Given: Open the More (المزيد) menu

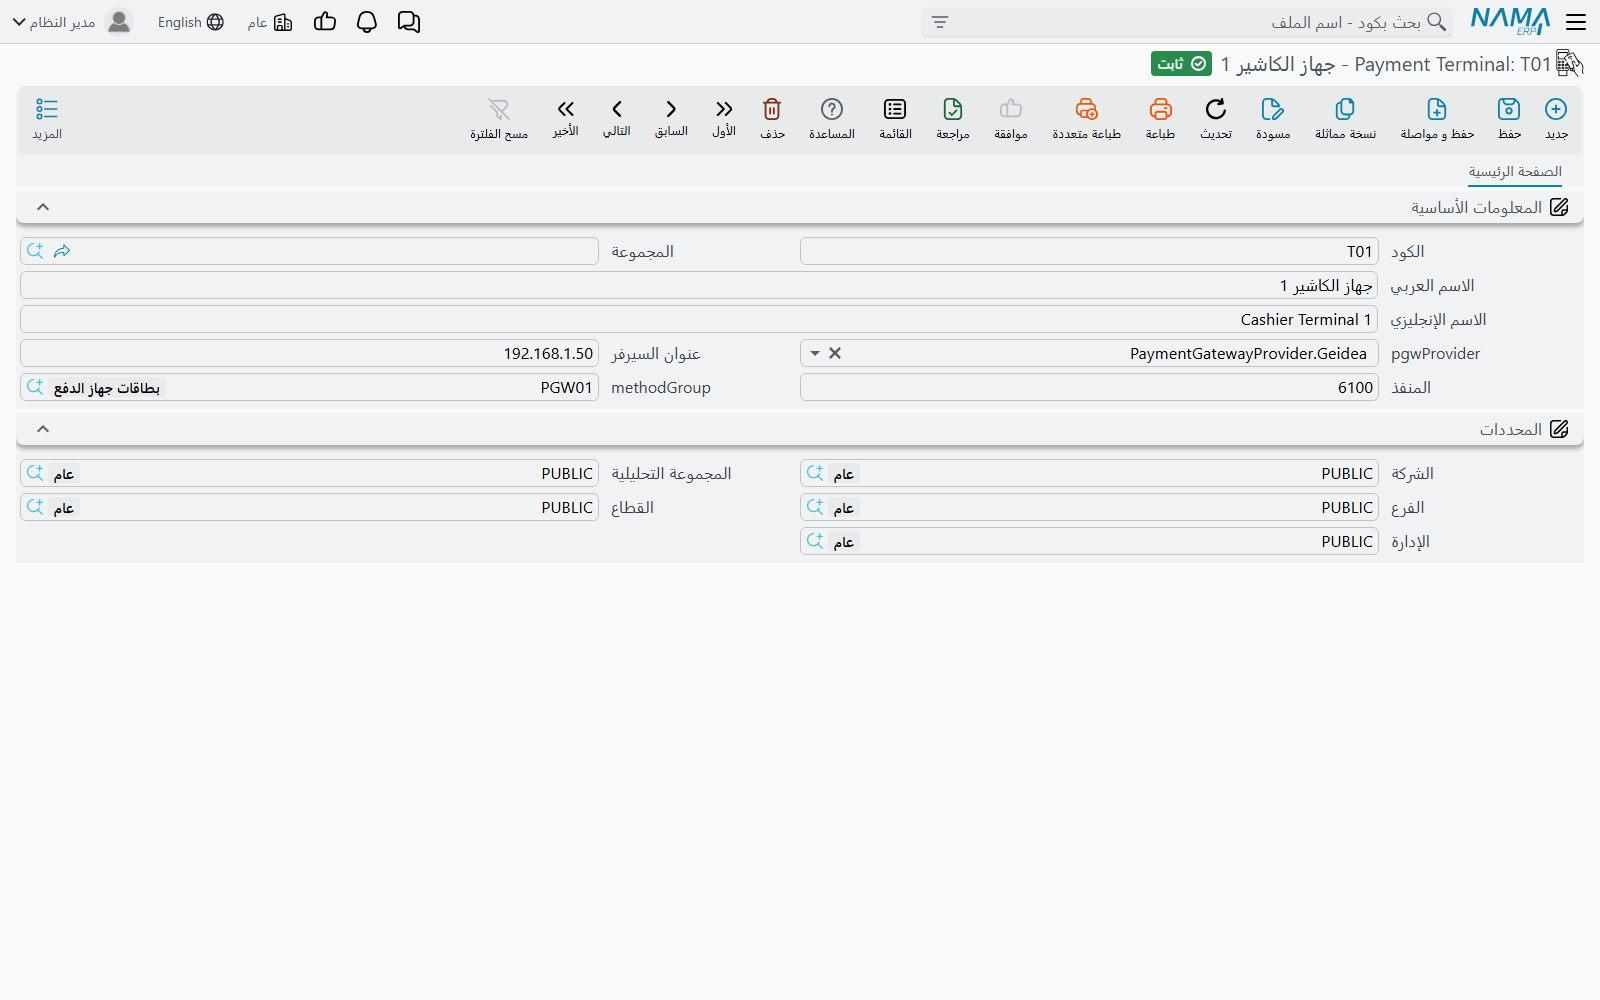Looking at the screenshot, I should coord(47,118).
